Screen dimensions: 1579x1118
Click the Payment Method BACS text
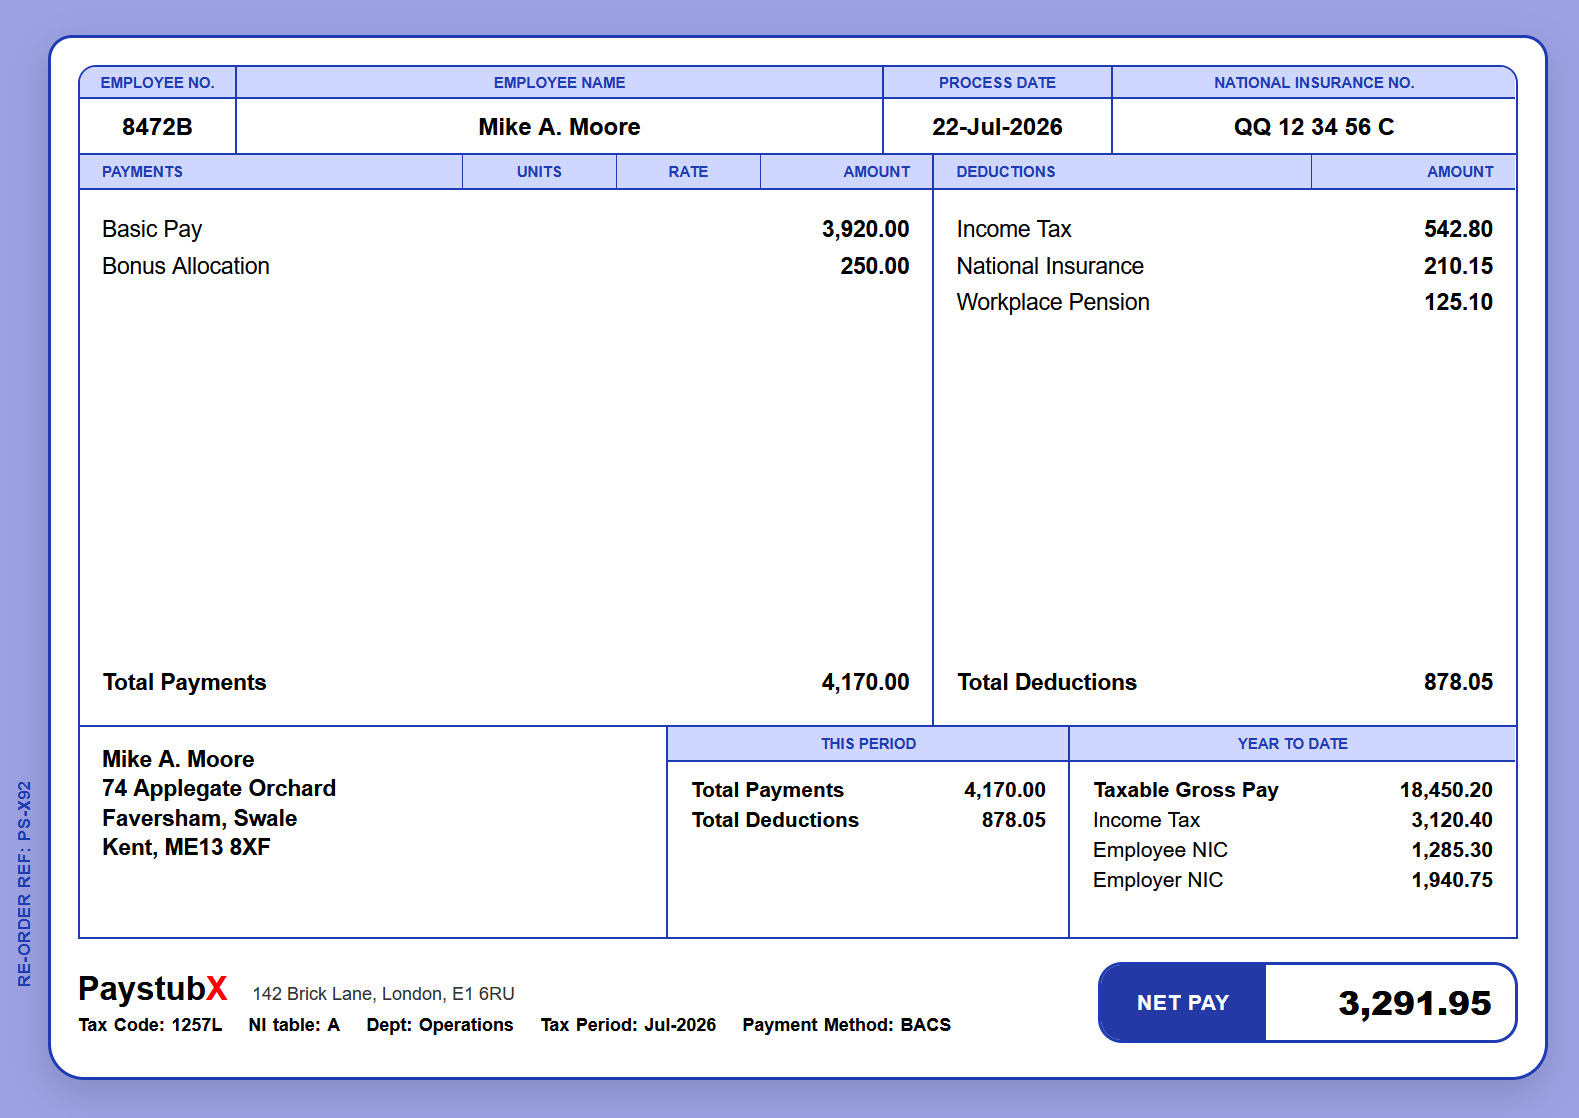[846, 1025]
